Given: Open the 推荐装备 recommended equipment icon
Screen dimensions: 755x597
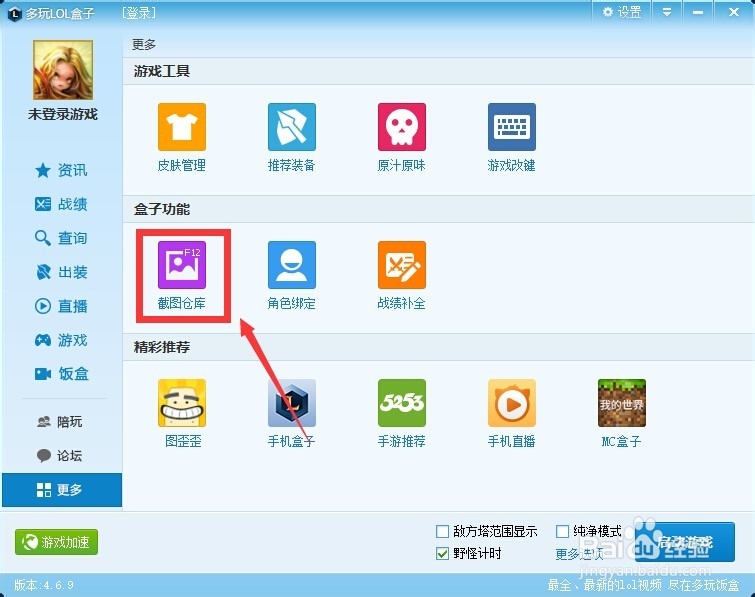Looking at the screenshot, I should (292, 127).
